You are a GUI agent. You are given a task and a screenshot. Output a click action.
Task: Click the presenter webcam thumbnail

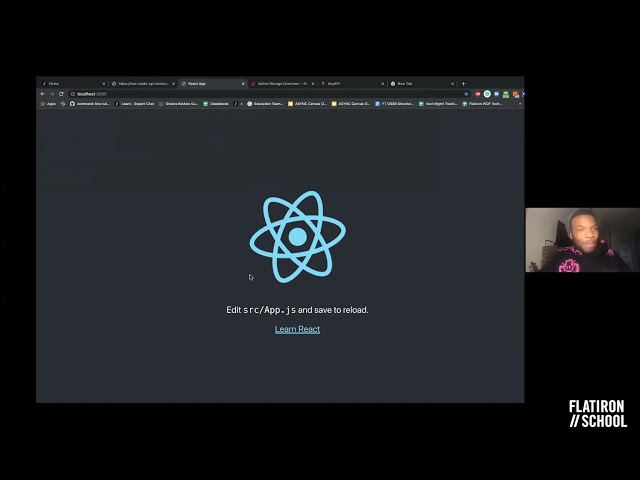582,240
